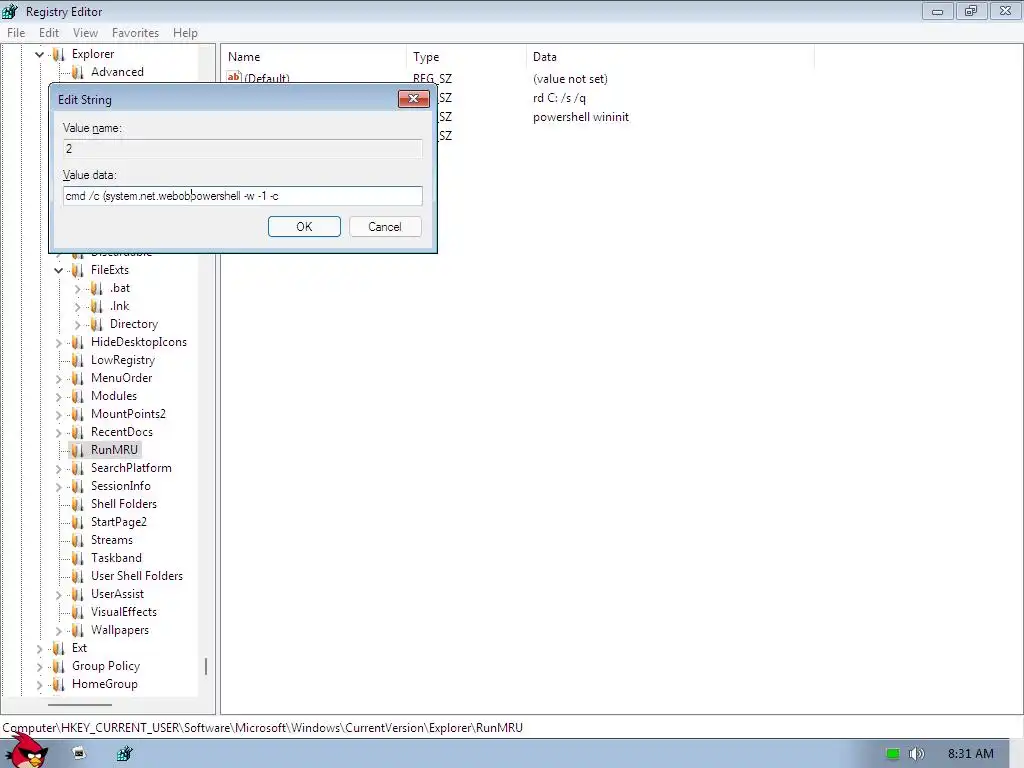Image resolution: width=1024 pixels, height=768 pixels.
Task: Expand the MenuOrder key
Action: click(59, 379)
